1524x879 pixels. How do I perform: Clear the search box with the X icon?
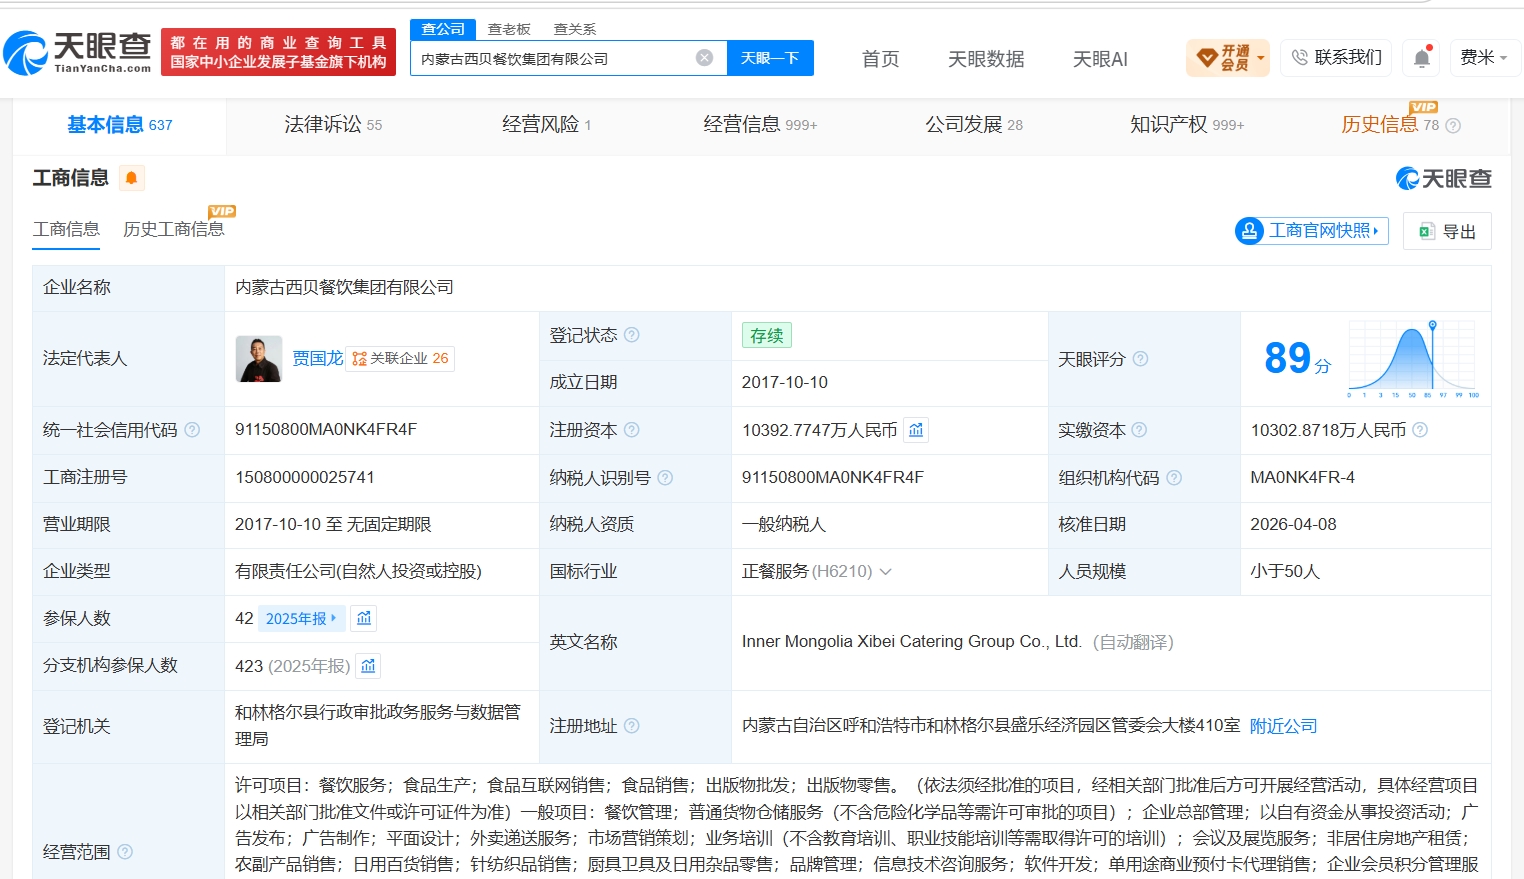tap(705, 58)
